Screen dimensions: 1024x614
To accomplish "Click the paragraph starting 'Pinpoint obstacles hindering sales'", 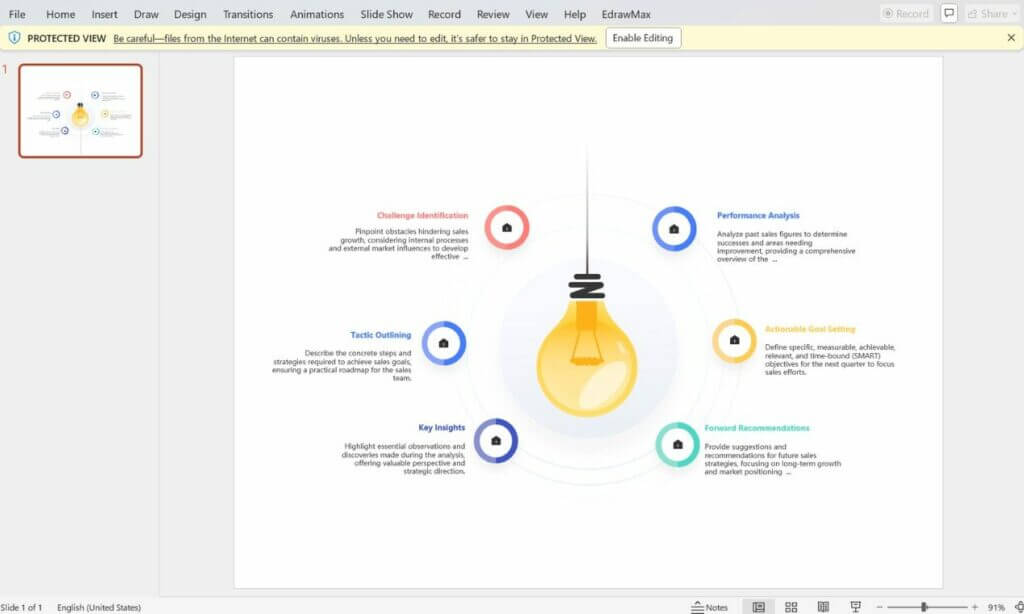I will [398, 244].
